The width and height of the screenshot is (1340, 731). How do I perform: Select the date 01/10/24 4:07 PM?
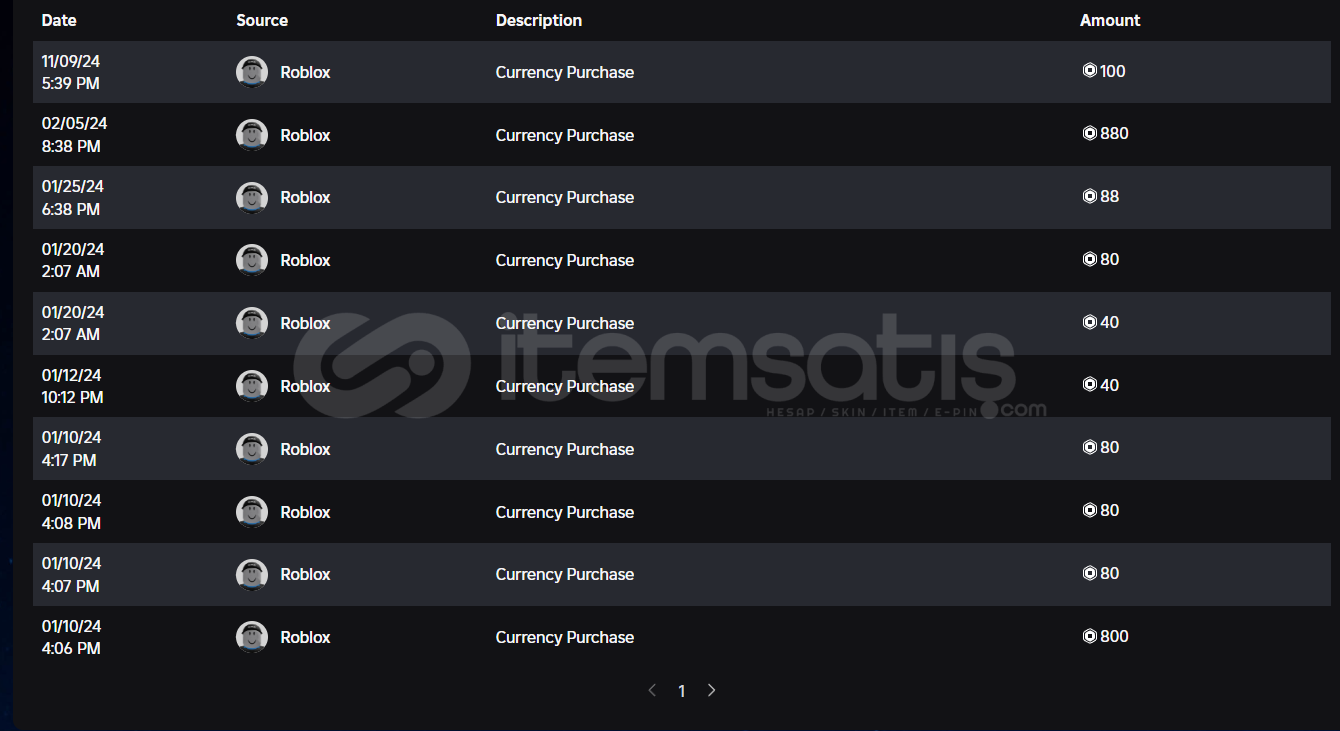[x=71, y=574]
